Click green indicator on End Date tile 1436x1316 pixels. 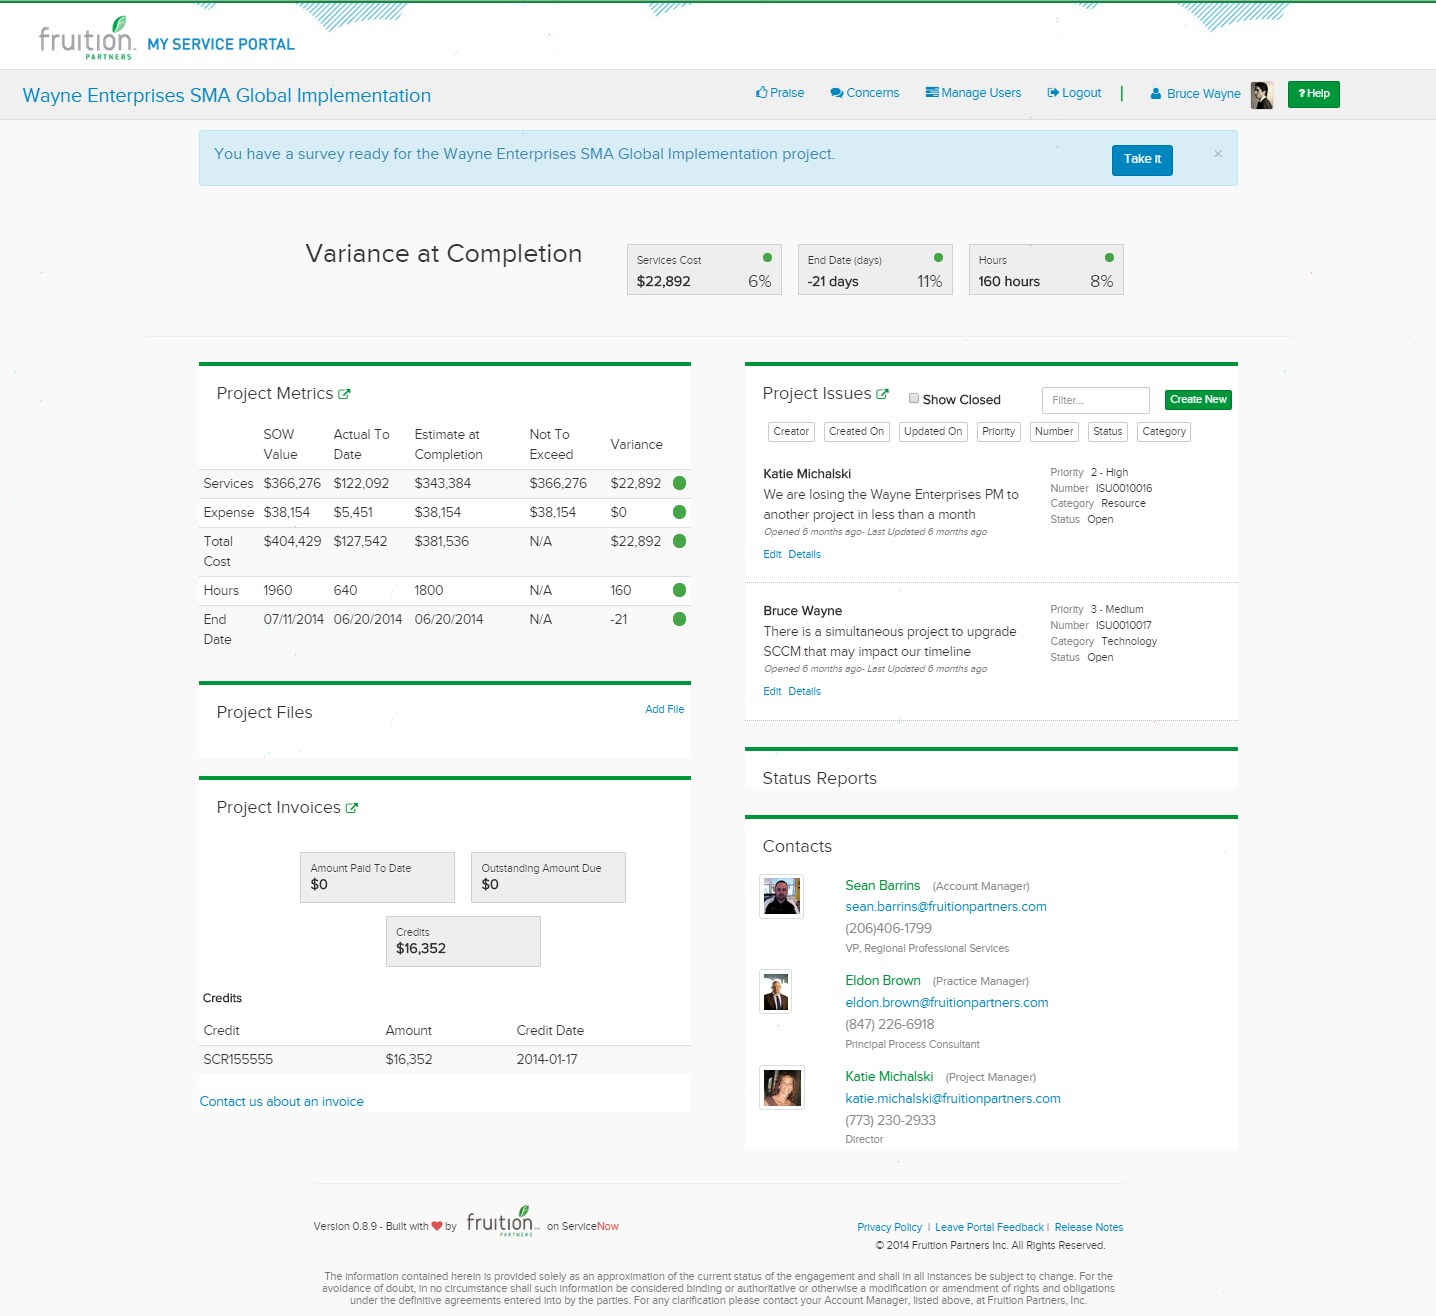click(938, 258)
